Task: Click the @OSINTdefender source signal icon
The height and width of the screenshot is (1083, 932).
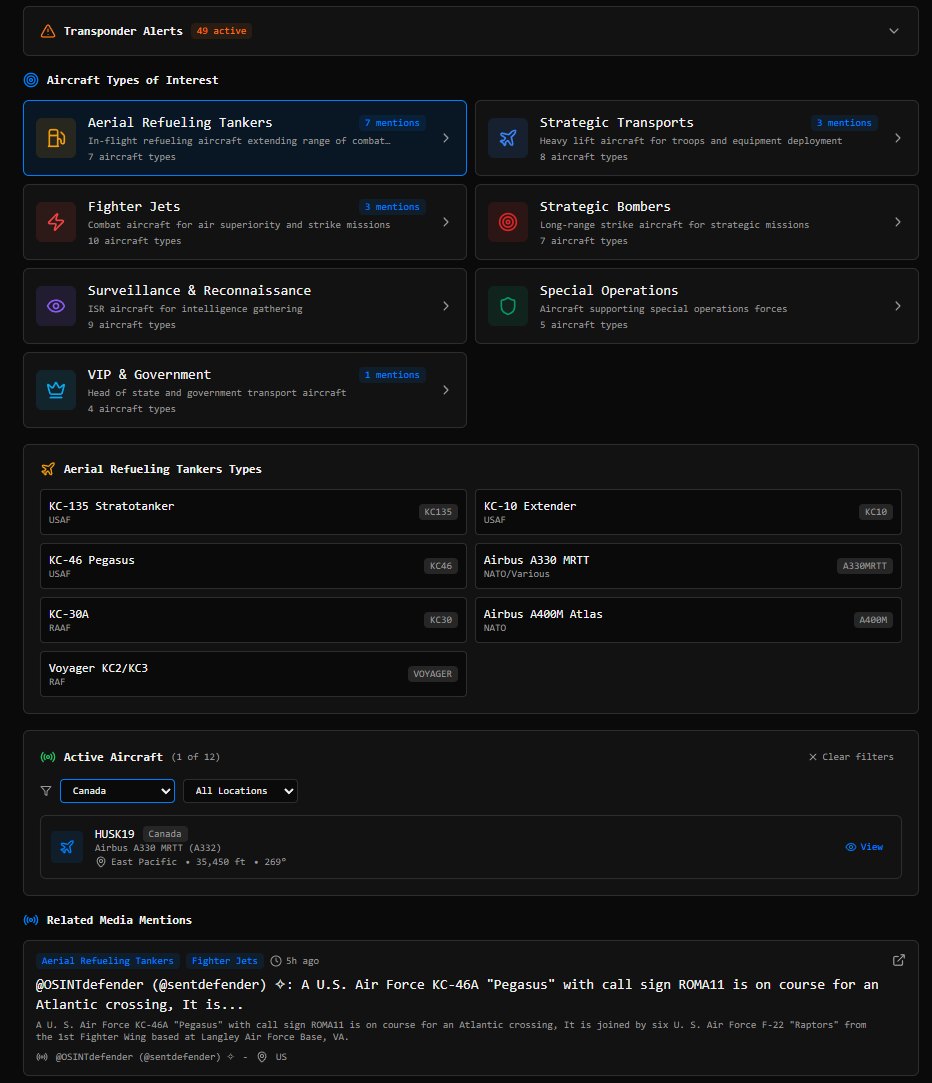Action: click(42, 1057)
